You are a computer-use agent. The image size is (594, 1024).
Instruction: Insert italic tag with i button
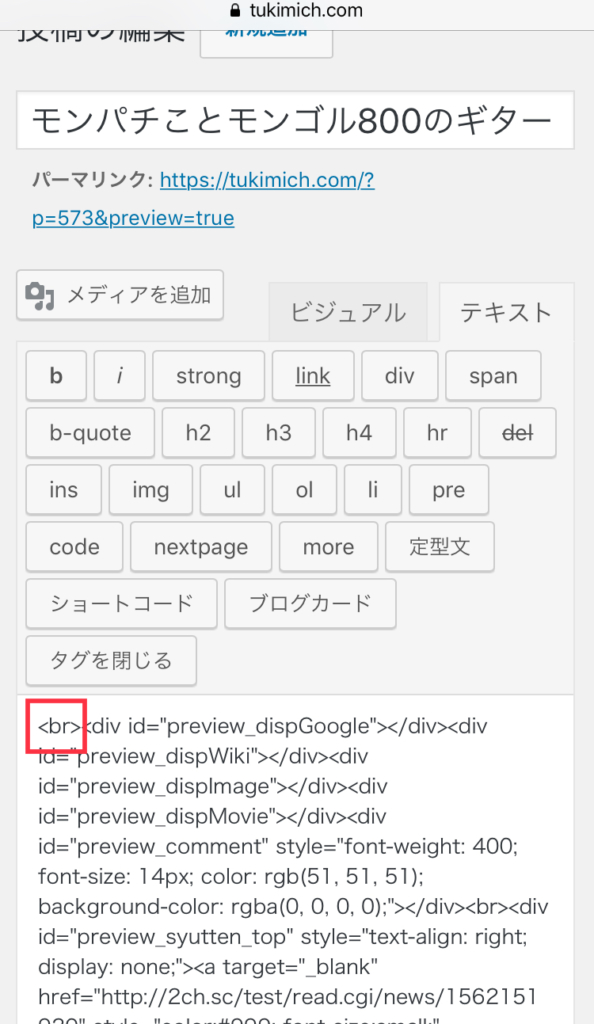click(x=119, y=376)
